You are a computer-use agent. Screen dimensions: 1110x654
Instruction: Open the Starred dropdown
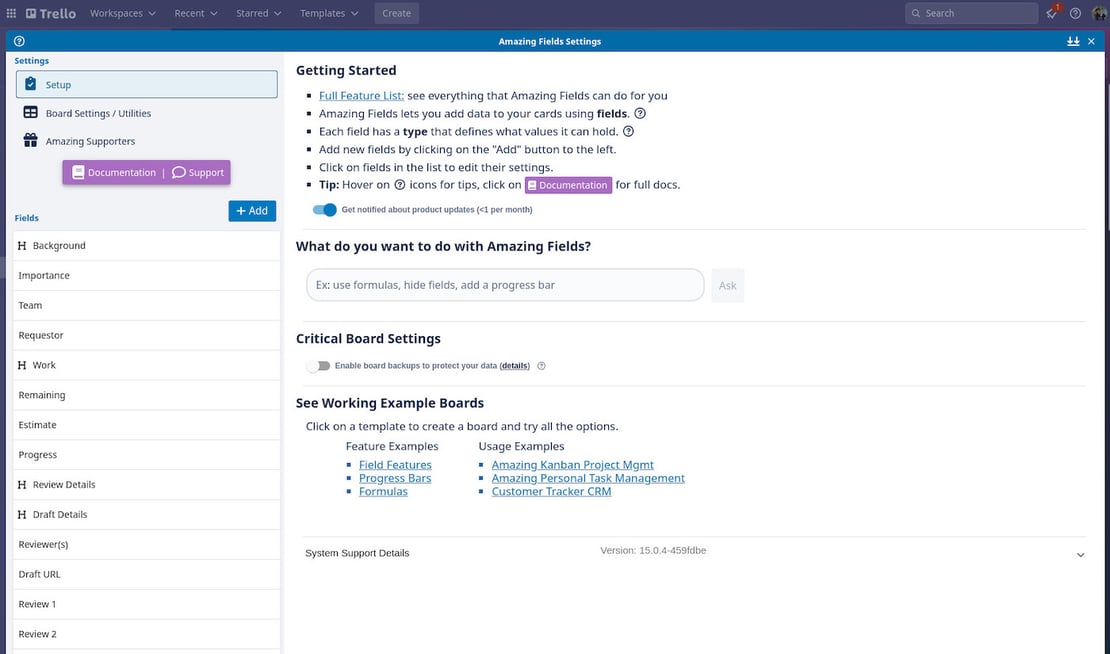(258, 13)
